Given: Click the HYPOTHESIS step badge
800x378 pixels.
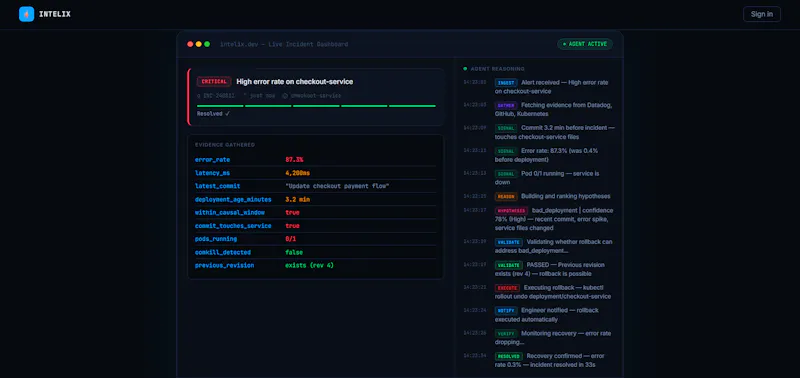Looking at the screenshot, I should (x=511, y=211).
